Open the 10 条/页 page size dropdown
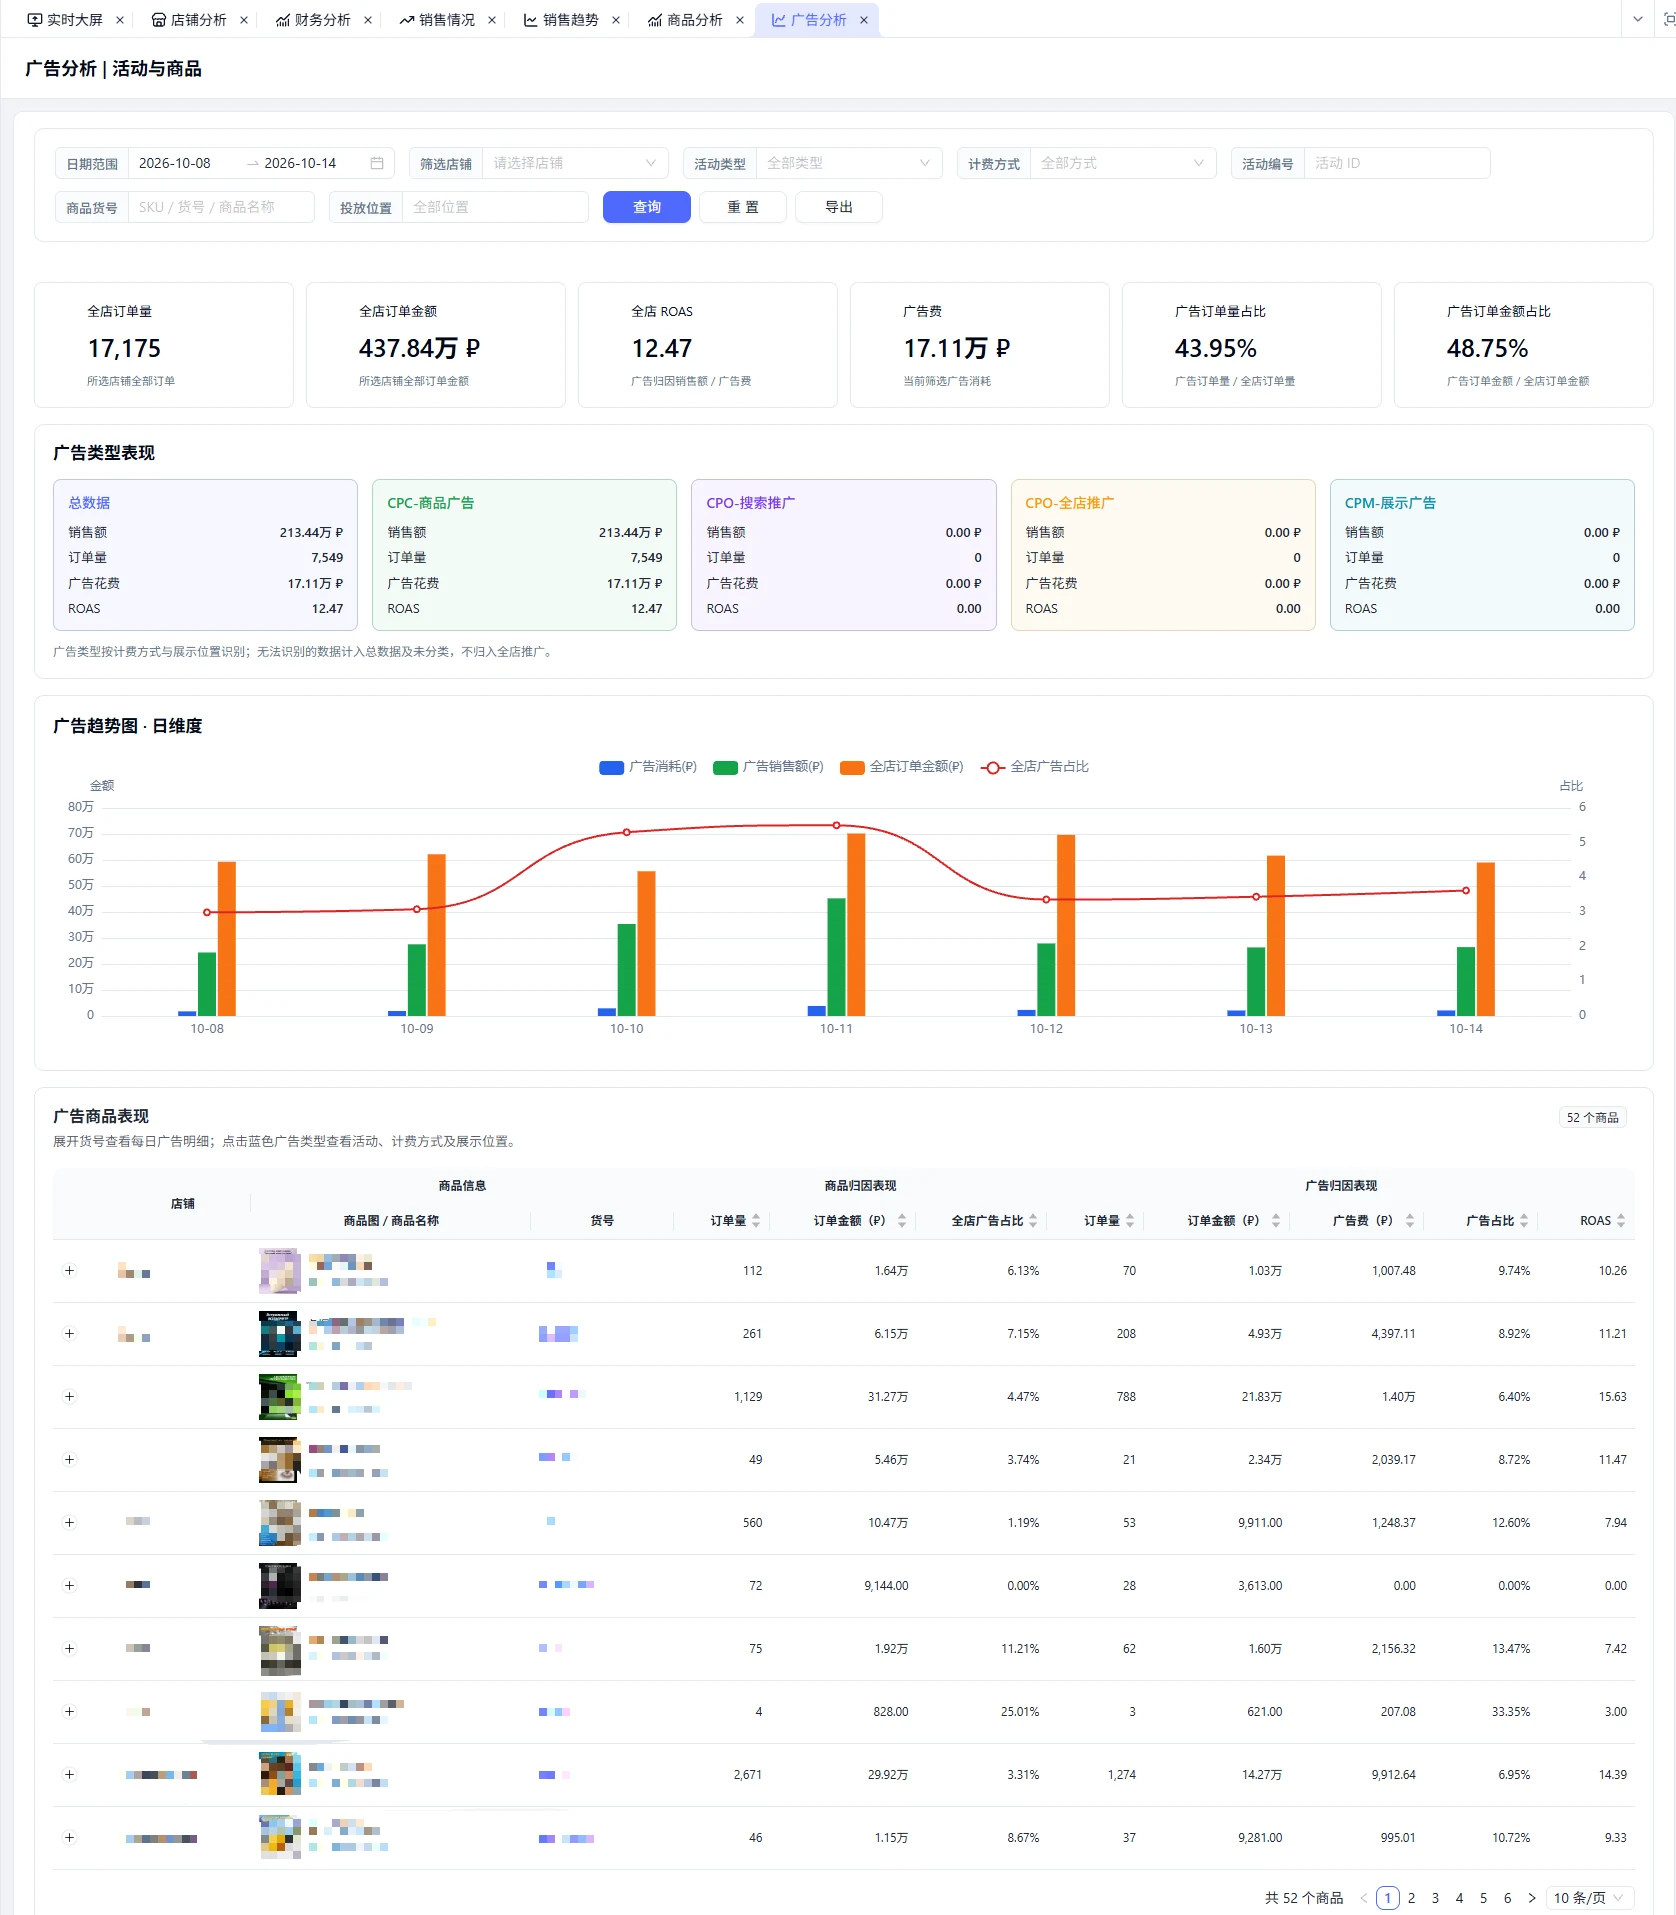Screen dimensions: 1676x1915 coord(1590,1898)
